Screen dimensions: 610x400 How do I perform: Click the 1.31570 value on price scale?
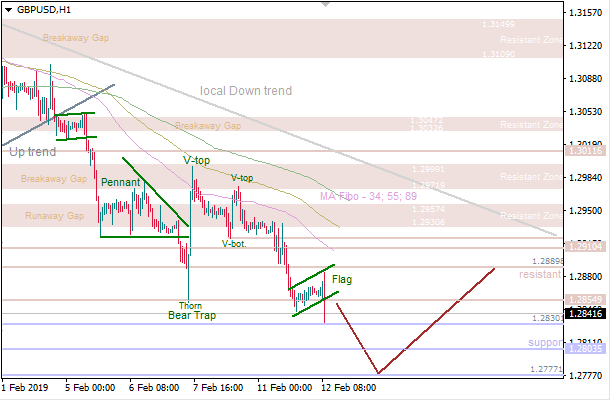click(586, 13)
